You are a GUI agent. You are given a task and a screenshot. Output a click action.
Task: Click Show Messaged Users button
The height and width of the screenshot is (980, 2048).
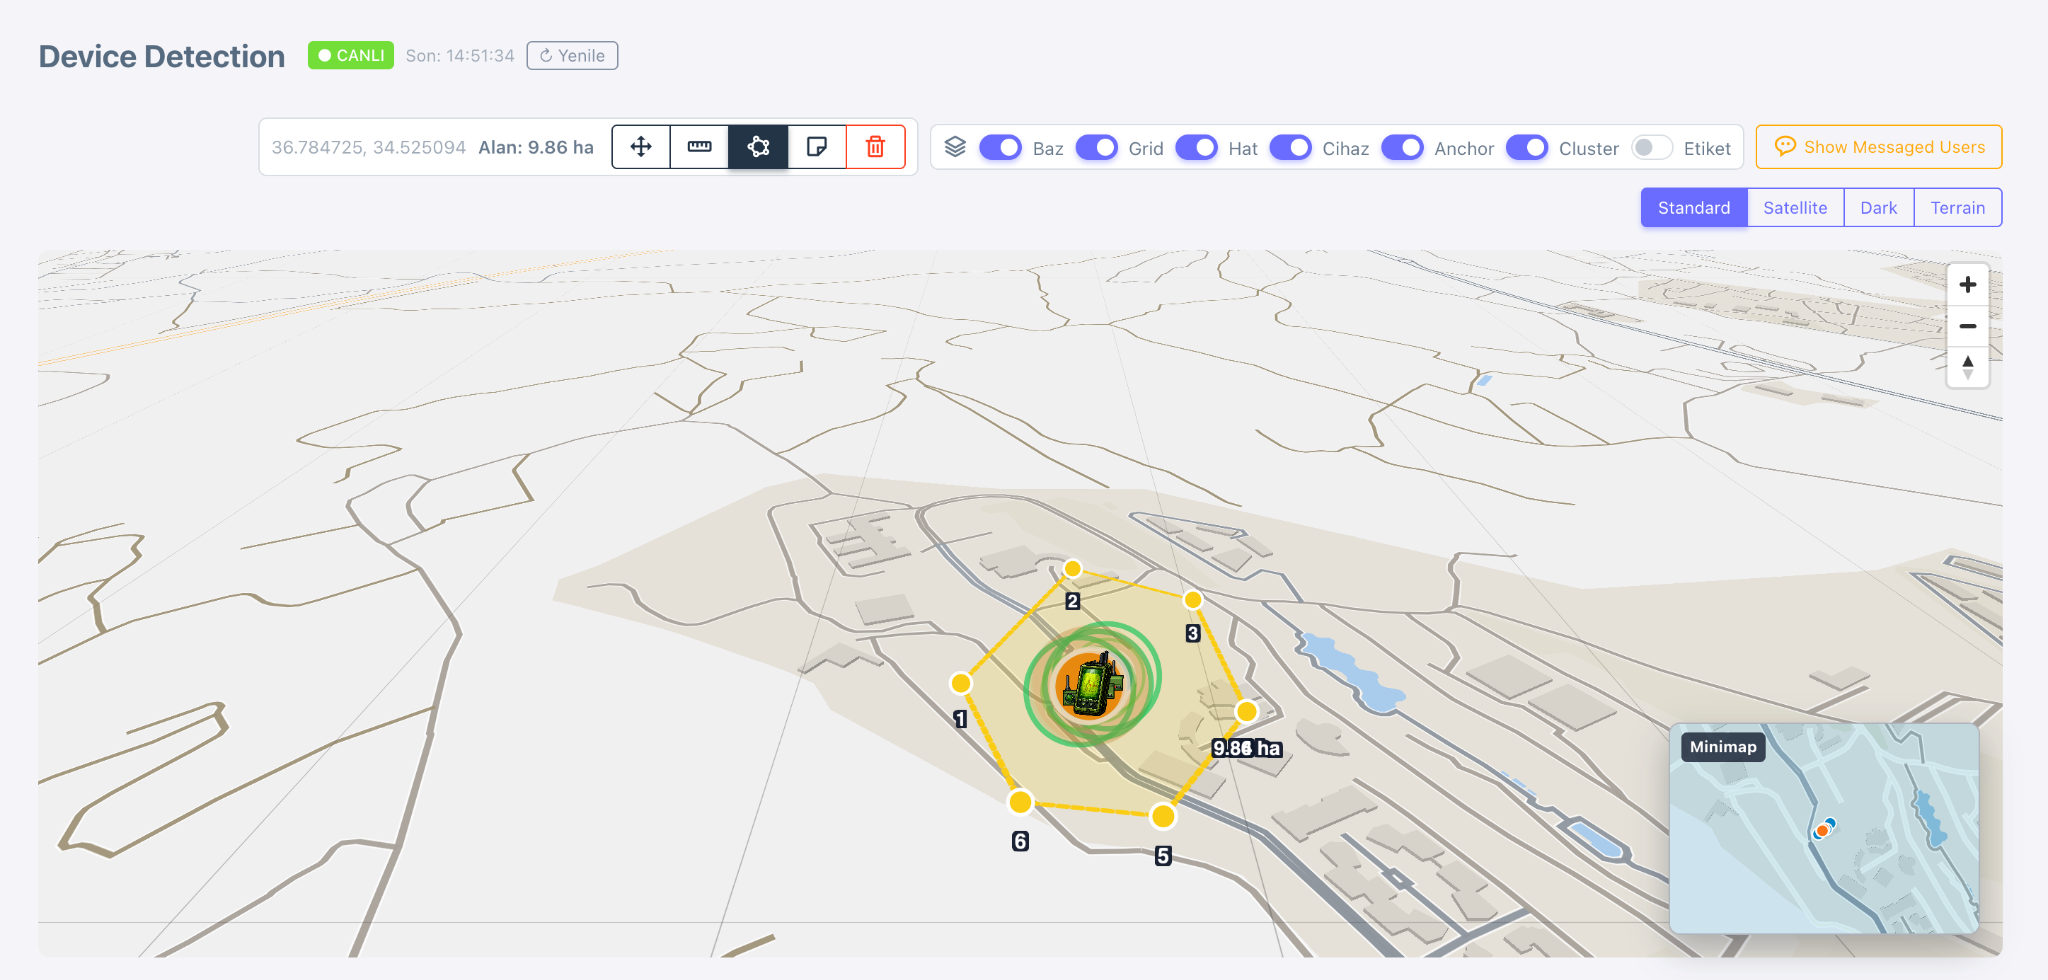pos(1879,147)
